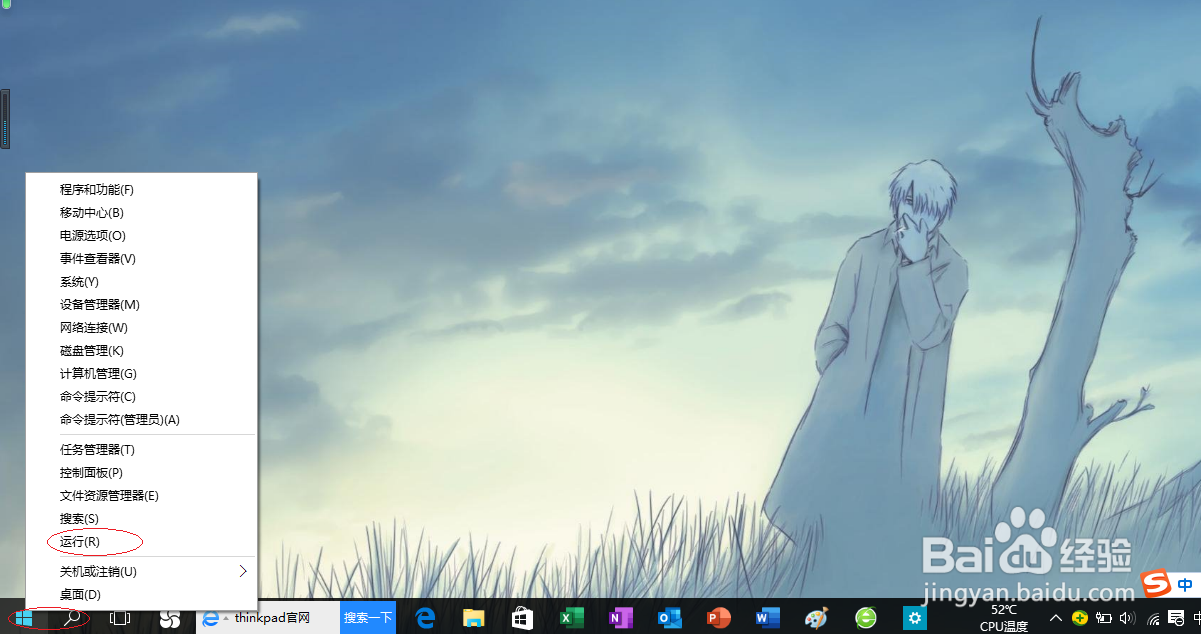
Task: Click the fan-shaped taskbar icon
Action: [168, 620]
